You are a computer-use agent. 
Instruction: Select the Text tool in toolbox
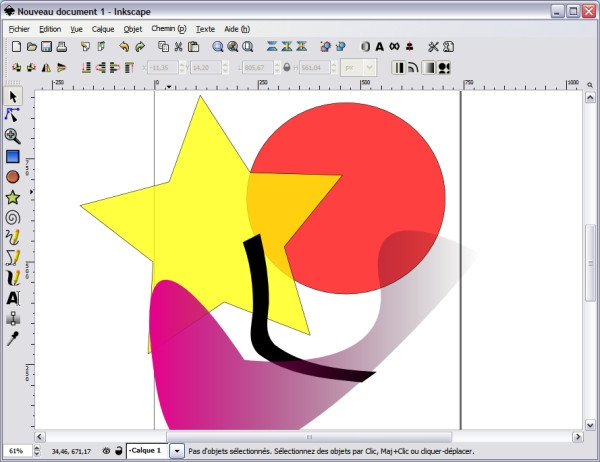(13, 298)
